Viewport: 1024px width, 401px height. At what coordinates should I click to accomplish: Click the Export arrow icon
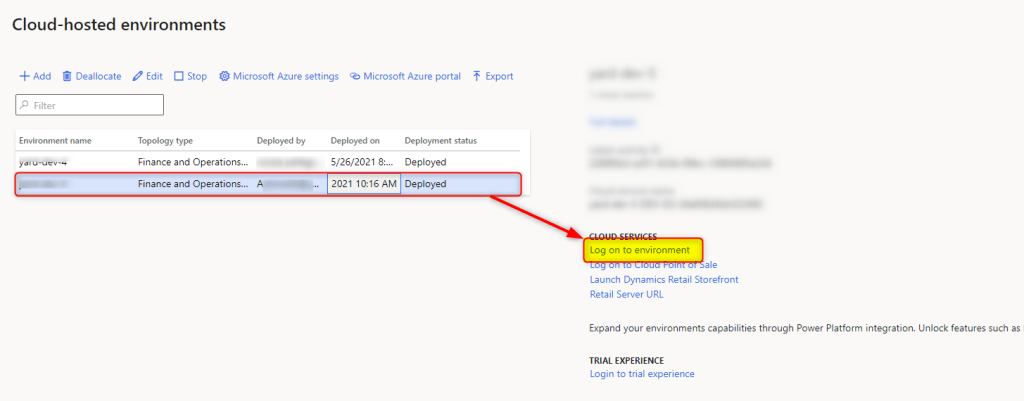pos(477,76)
